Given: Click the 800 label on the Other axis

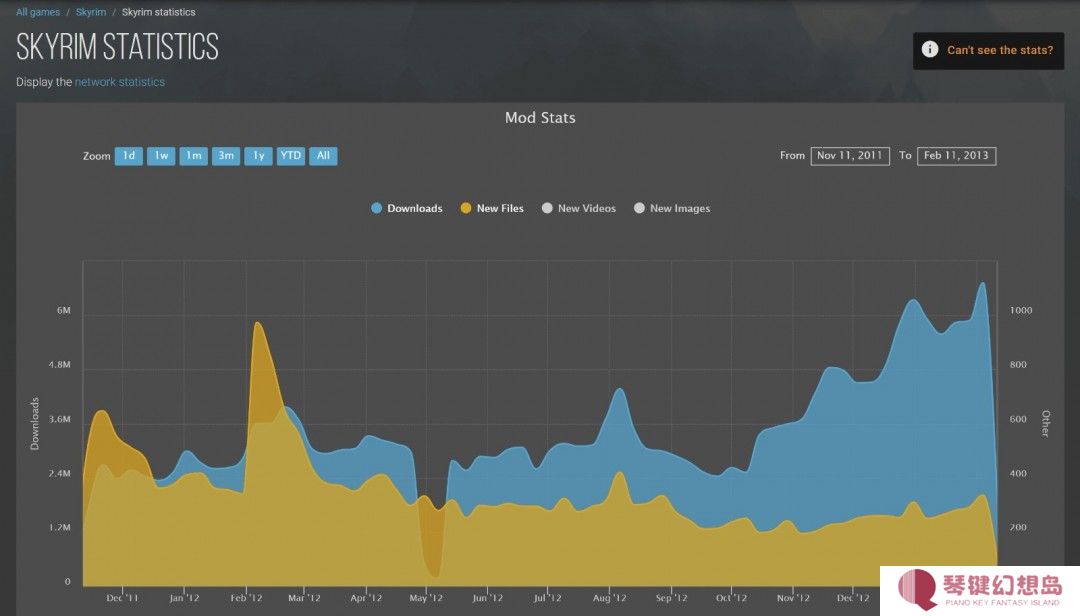Looking at the screenshot, I should pyautogui.click(x=1018, y=365).
